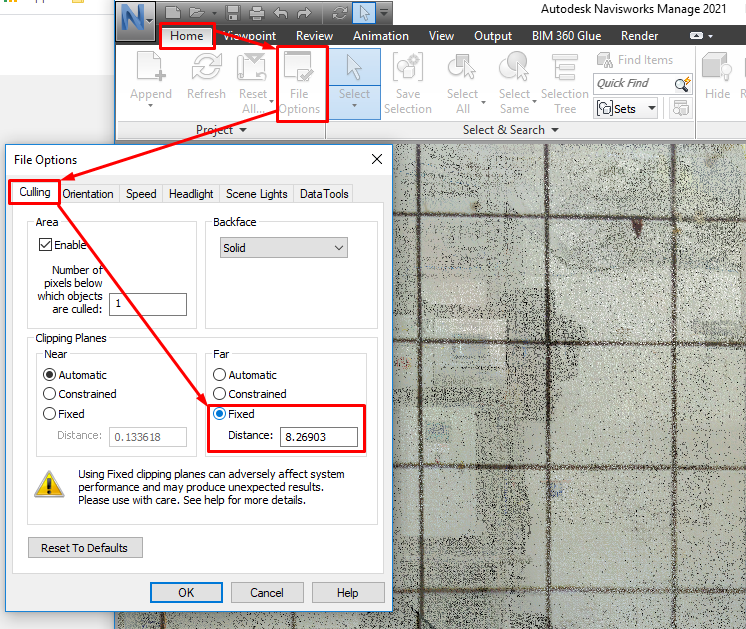
Task: Select the Speed tab in File Options
Action: point(141,194)
